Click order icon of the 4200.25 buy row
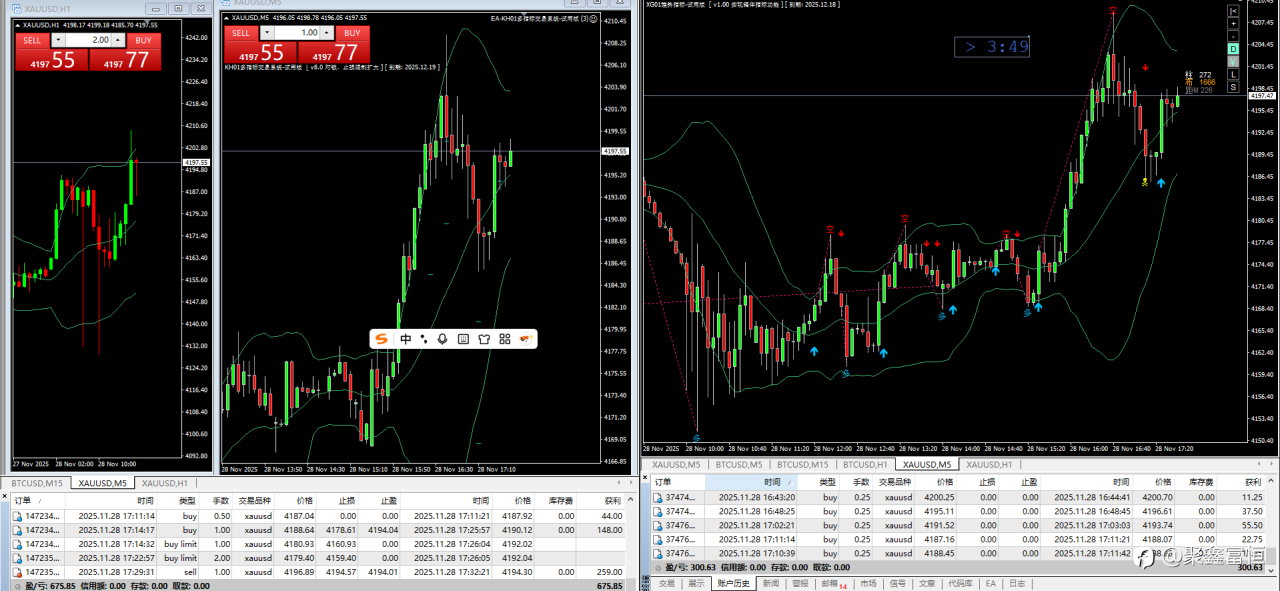The height and width of the screenshot is (591, 1280). (658, 497)
